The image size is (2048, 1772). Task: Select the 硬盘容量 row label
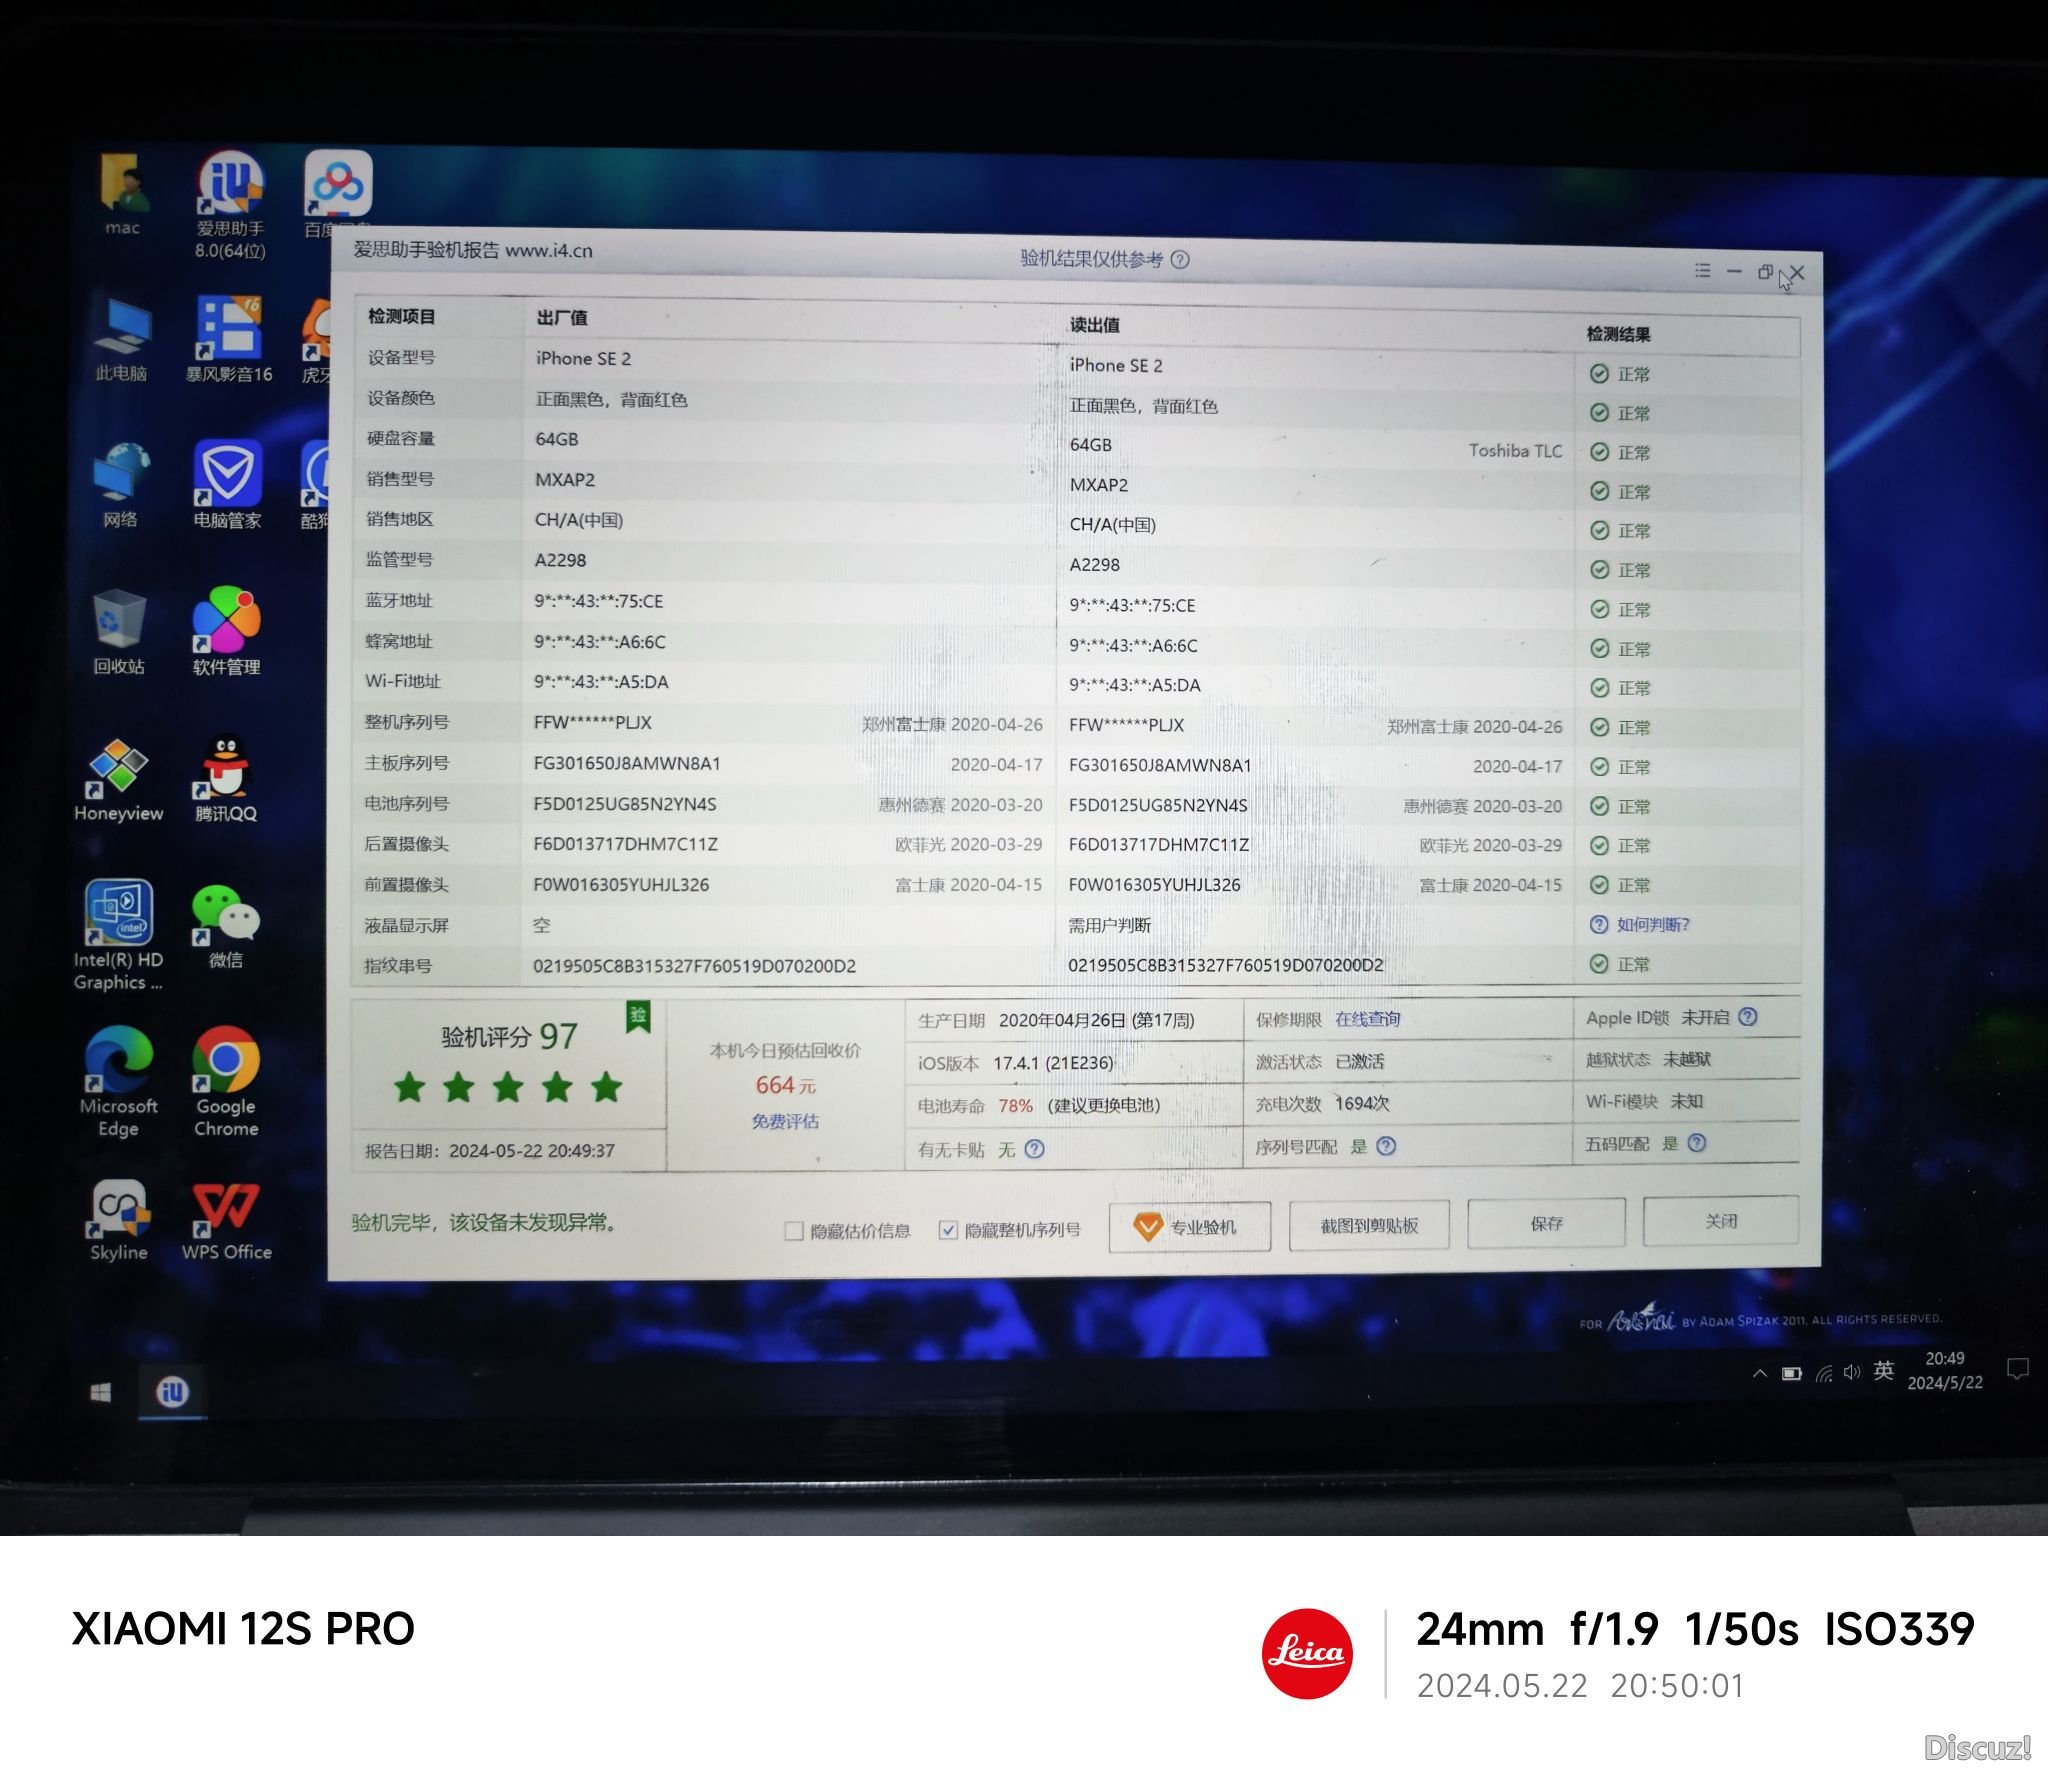pos(400,439)
